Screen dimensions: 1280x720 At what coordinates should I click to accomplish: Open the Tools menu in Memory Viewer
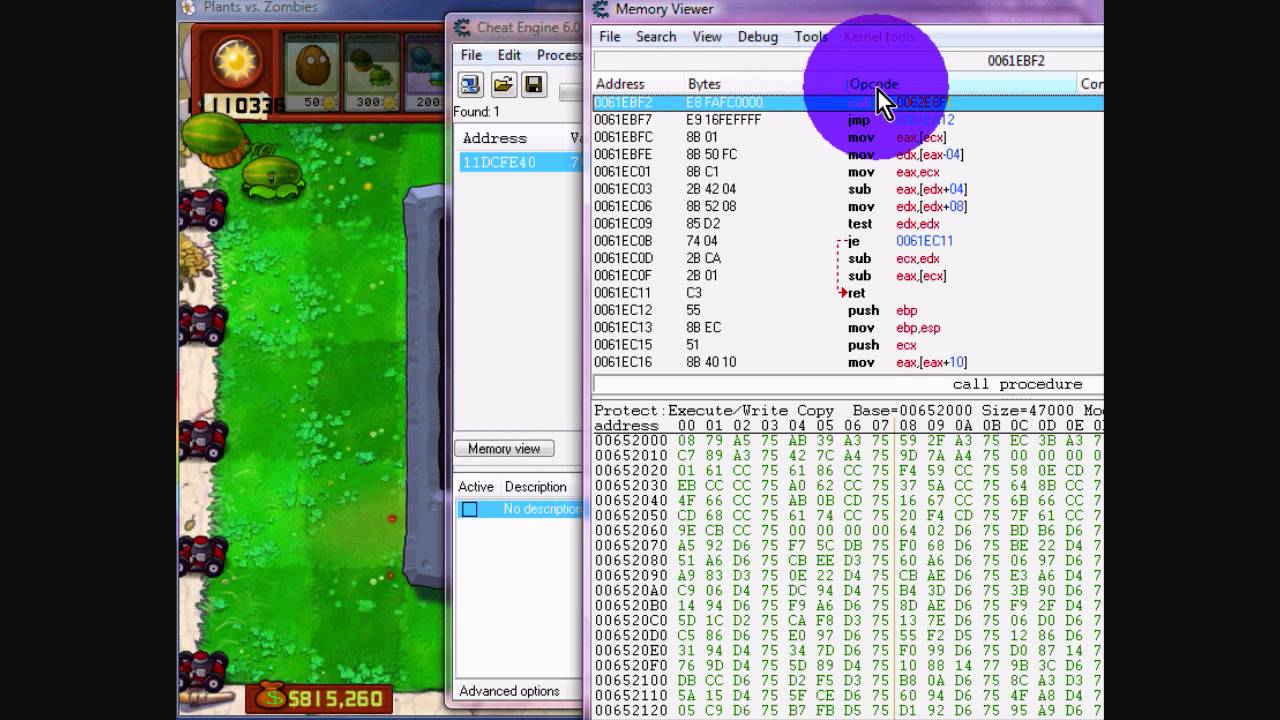tap(811, 37)
